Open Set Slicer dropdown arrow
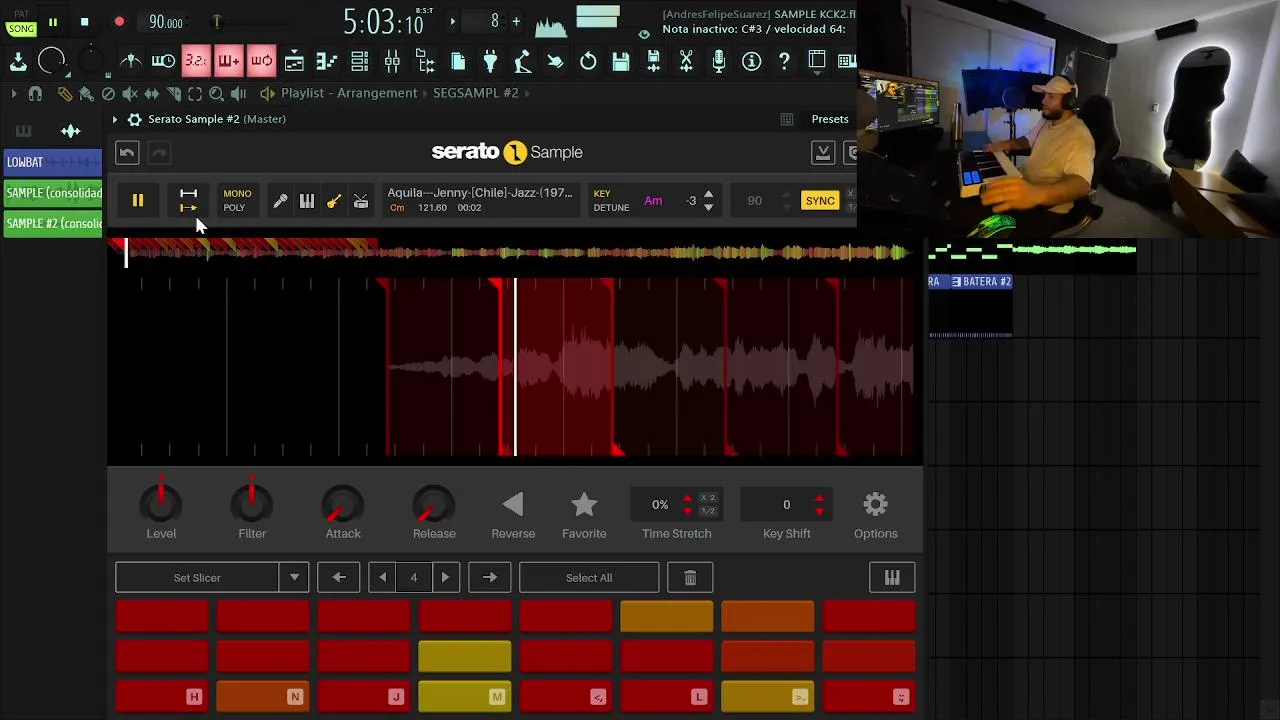Screen dimensions: 1280x720 294,578
